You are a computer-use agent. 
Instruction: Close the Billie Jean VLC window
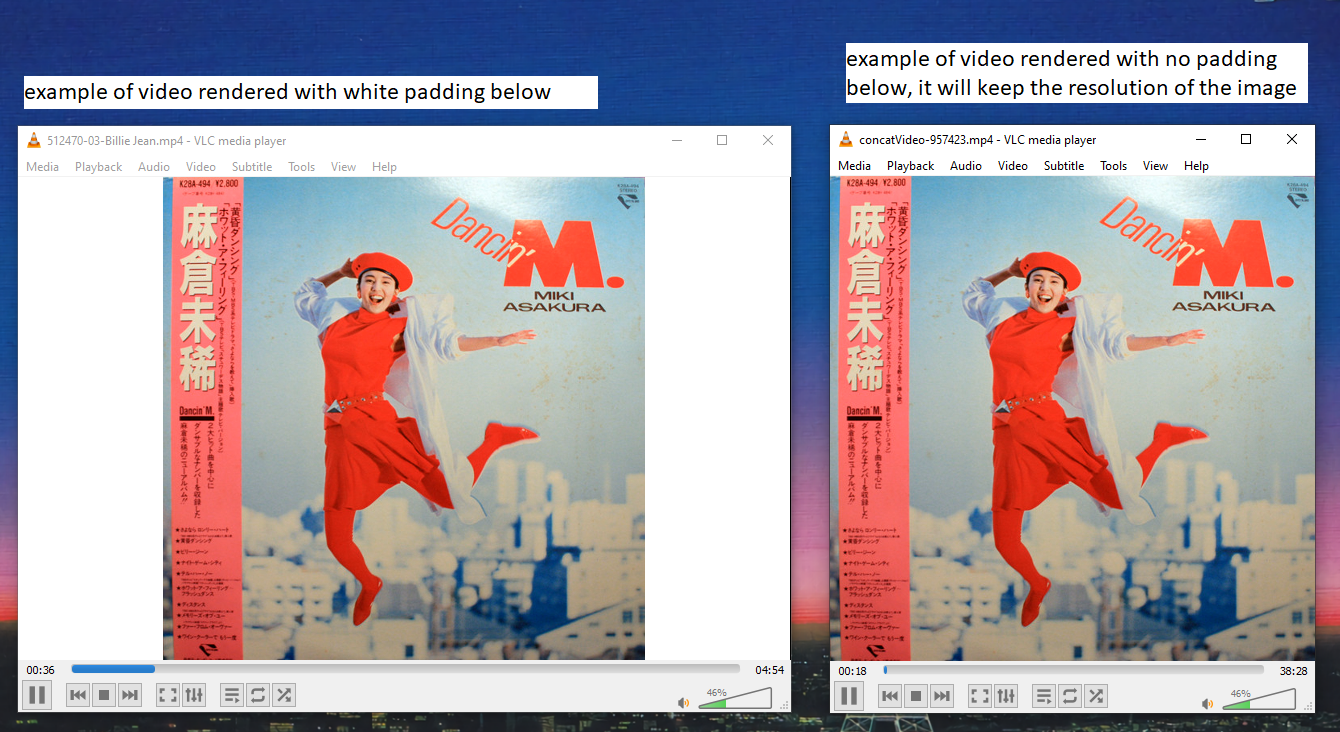(768, 141)
